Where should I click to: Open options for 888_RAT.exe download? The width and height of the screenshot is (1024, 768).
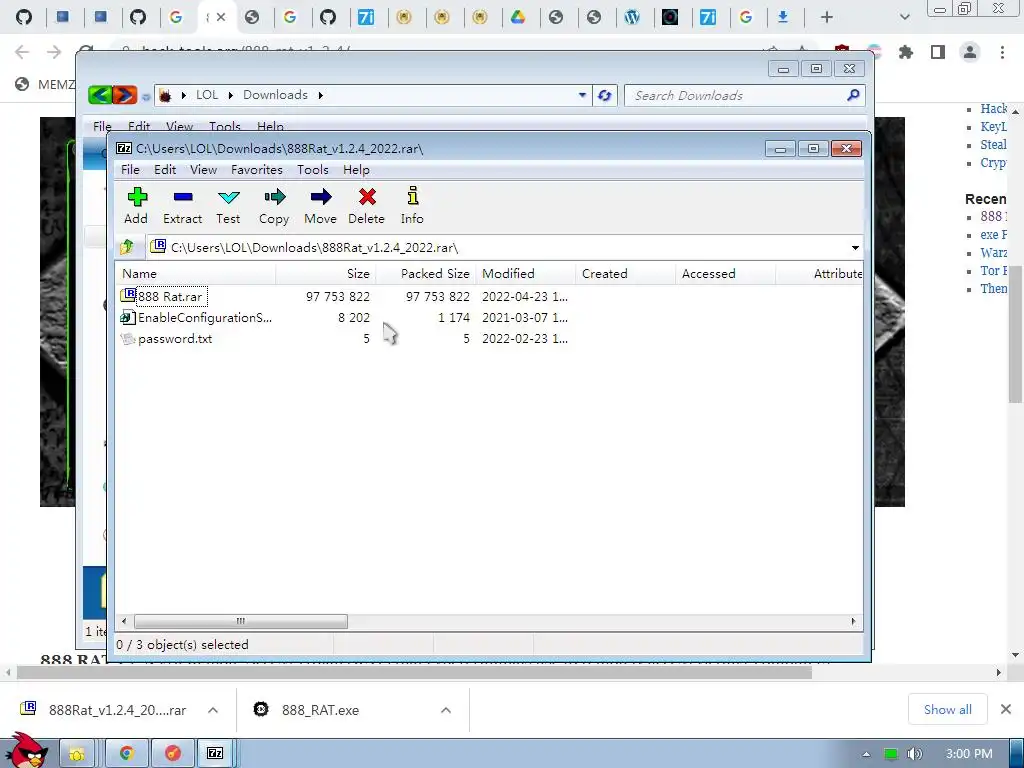click(446, 710)
